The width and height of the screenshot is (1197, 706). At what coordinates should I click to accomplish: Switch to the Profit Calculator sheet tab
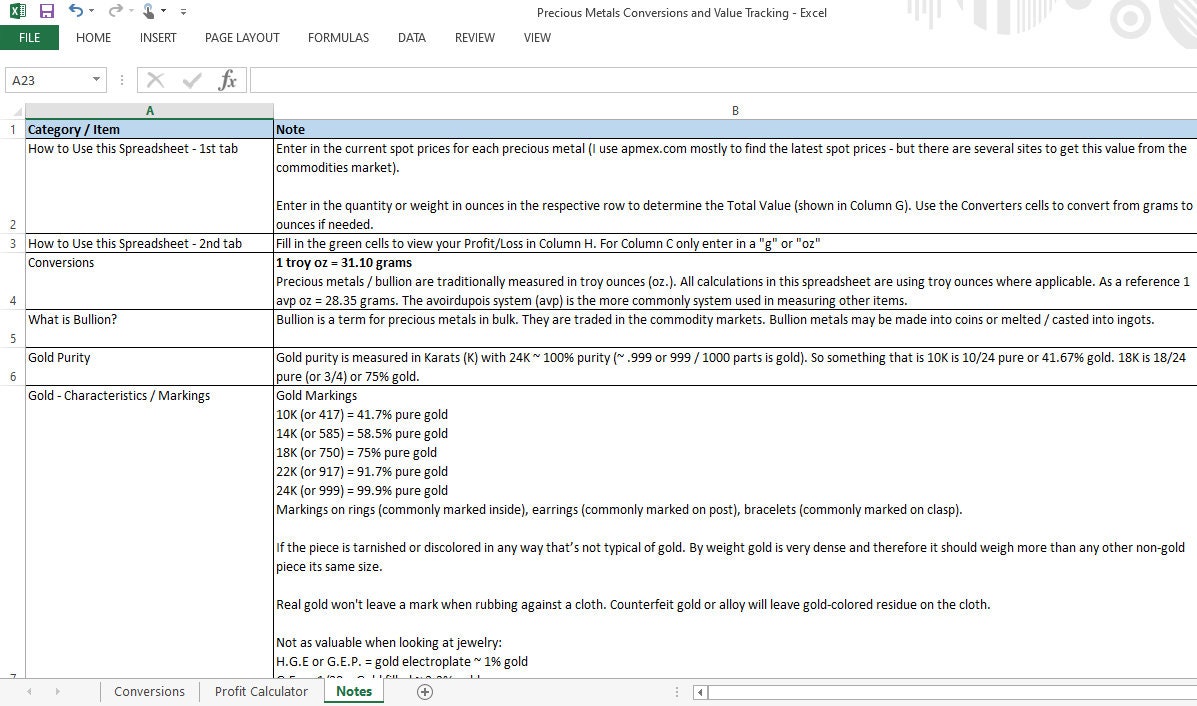pyautogui.click(x=261, y=691)
